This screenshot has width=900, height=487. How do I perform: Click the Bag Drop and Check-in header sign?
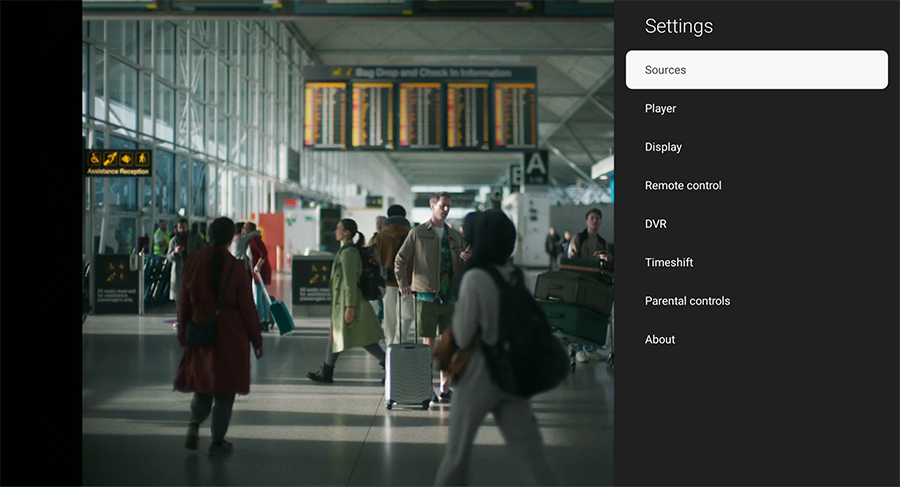420,73
